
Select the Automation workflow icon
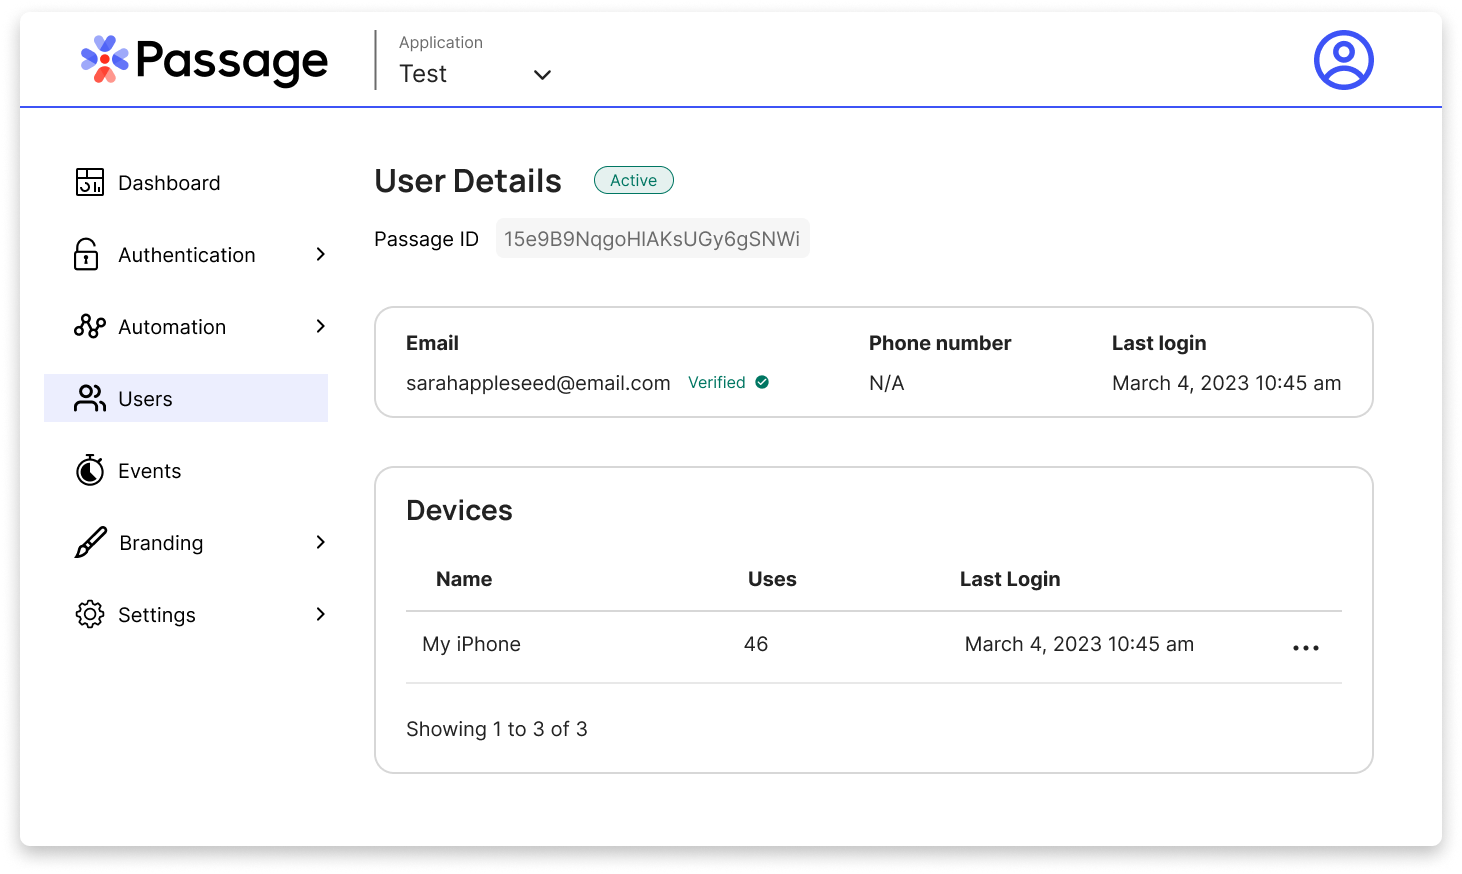89,326
